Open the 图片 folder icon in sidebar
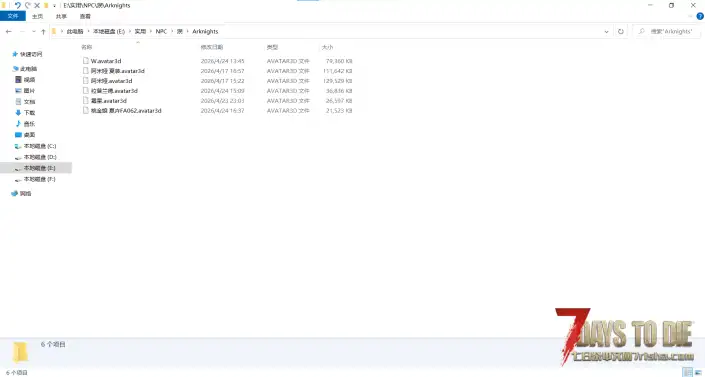Viewport: 705px width, 377px height. (x=18, y=91)
